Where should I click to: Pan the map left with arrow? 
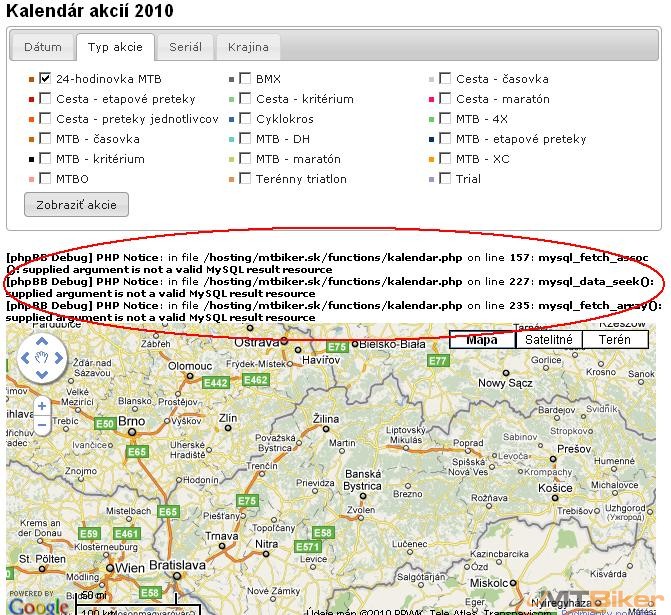pos(25,357)
